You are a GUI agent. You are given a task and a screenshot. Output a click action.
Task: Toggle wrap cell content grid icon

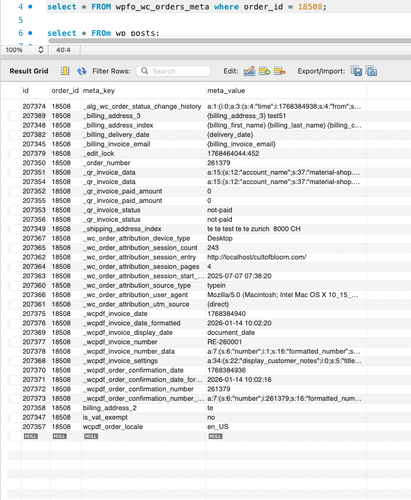click(65, 71)
